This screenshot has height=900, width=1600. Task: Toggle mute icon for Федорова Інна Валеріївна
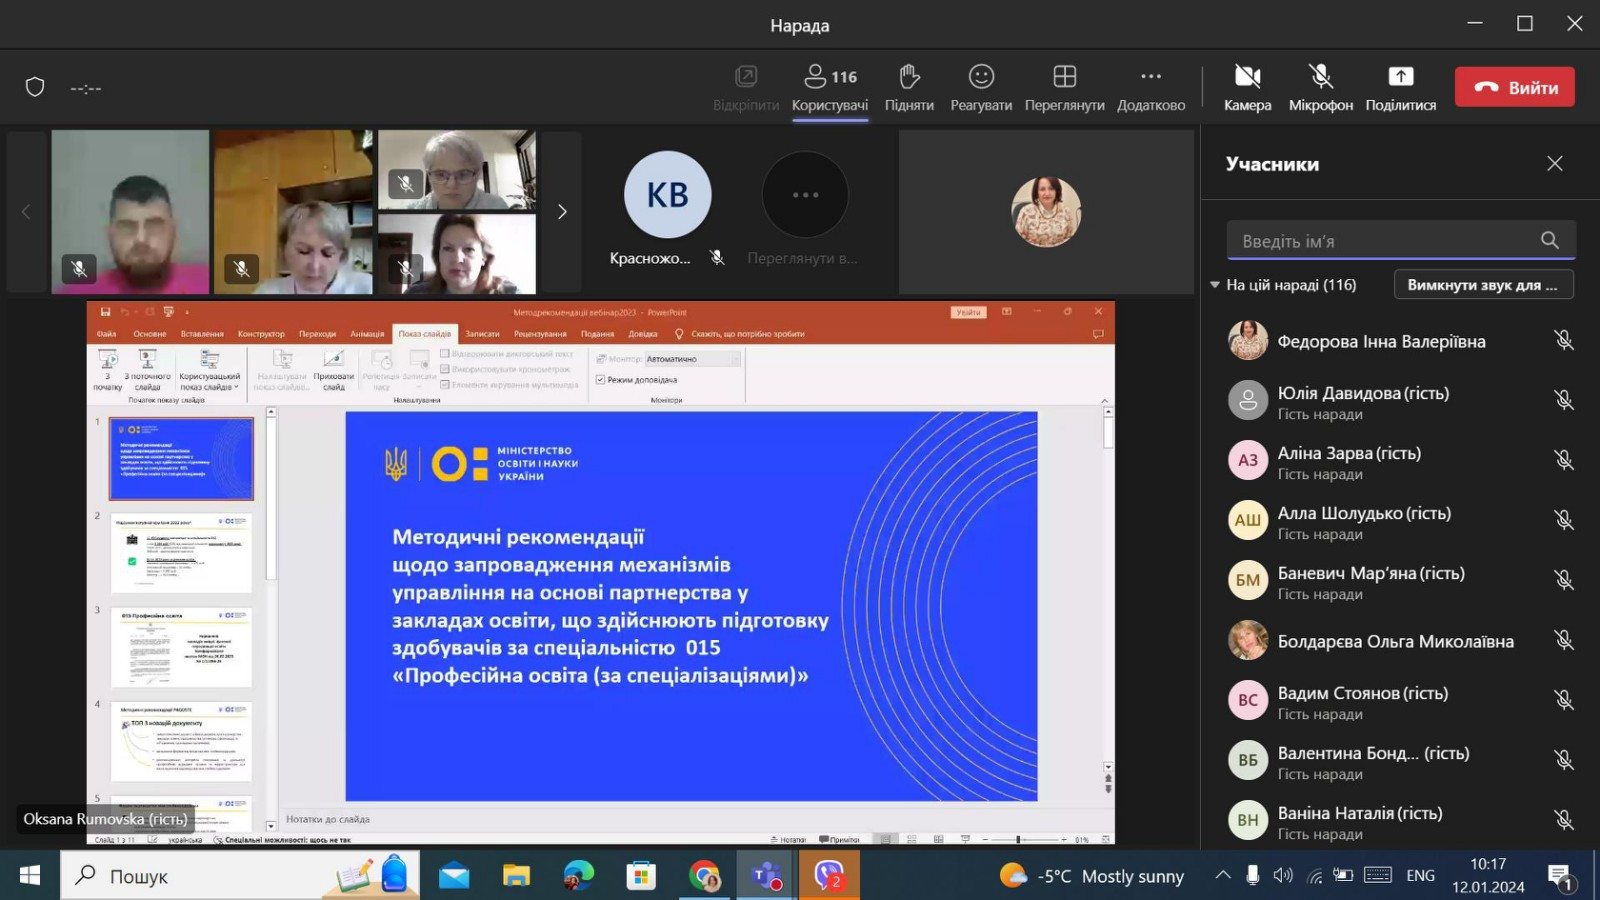click(x=1564, y=341)
